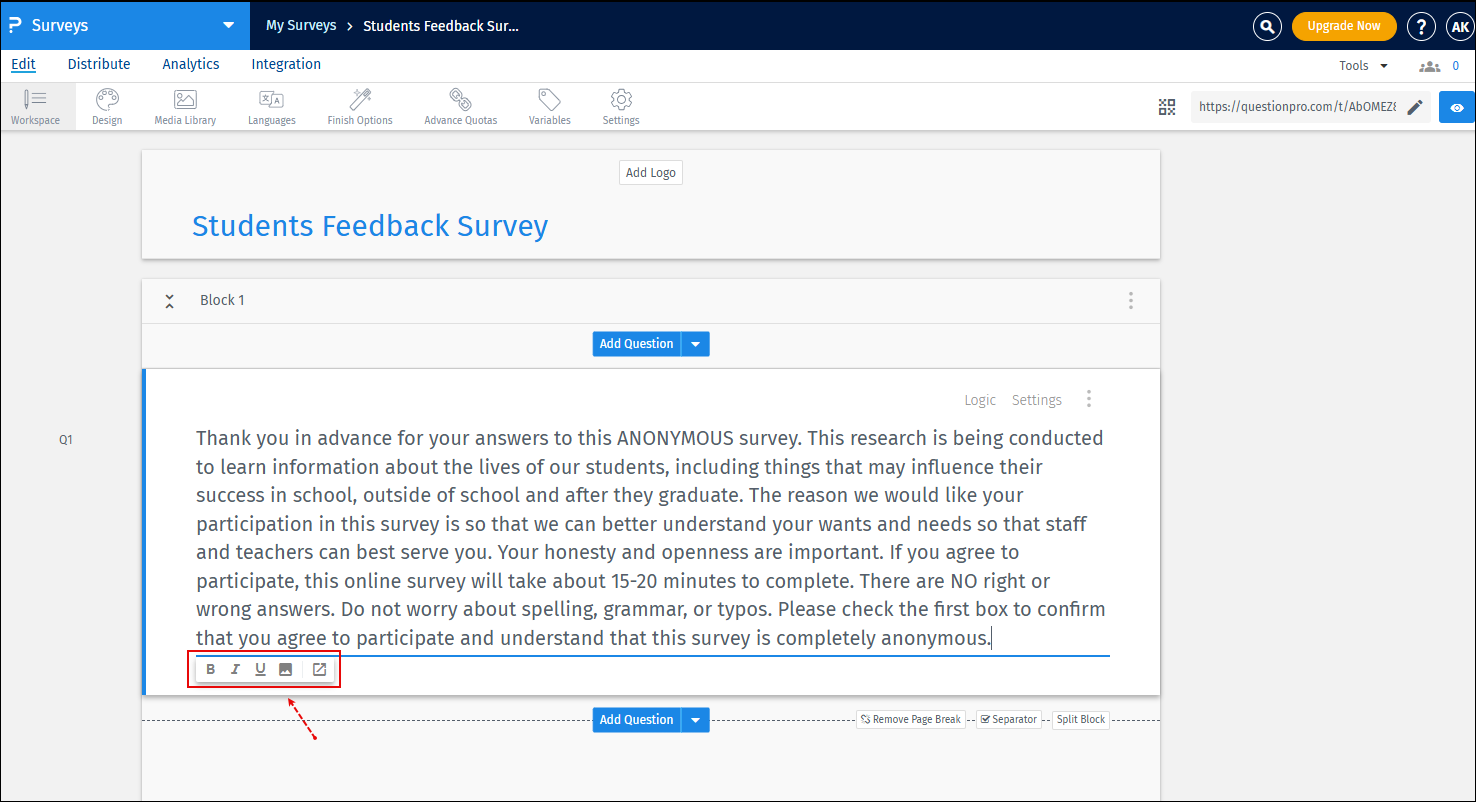Click the survey preview eye icon
Screen dimensions: 1476x802
point(1457,107)
